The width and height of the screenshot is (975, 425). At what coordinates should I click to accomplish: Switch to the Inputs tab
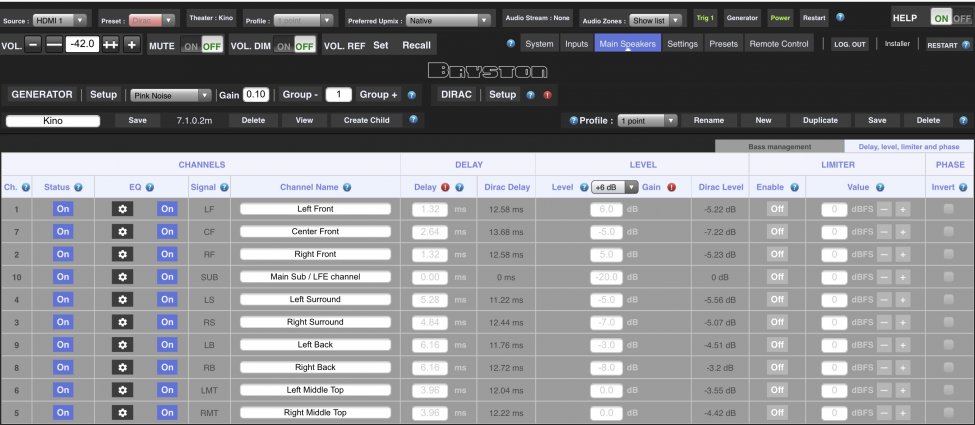(576, 44)
